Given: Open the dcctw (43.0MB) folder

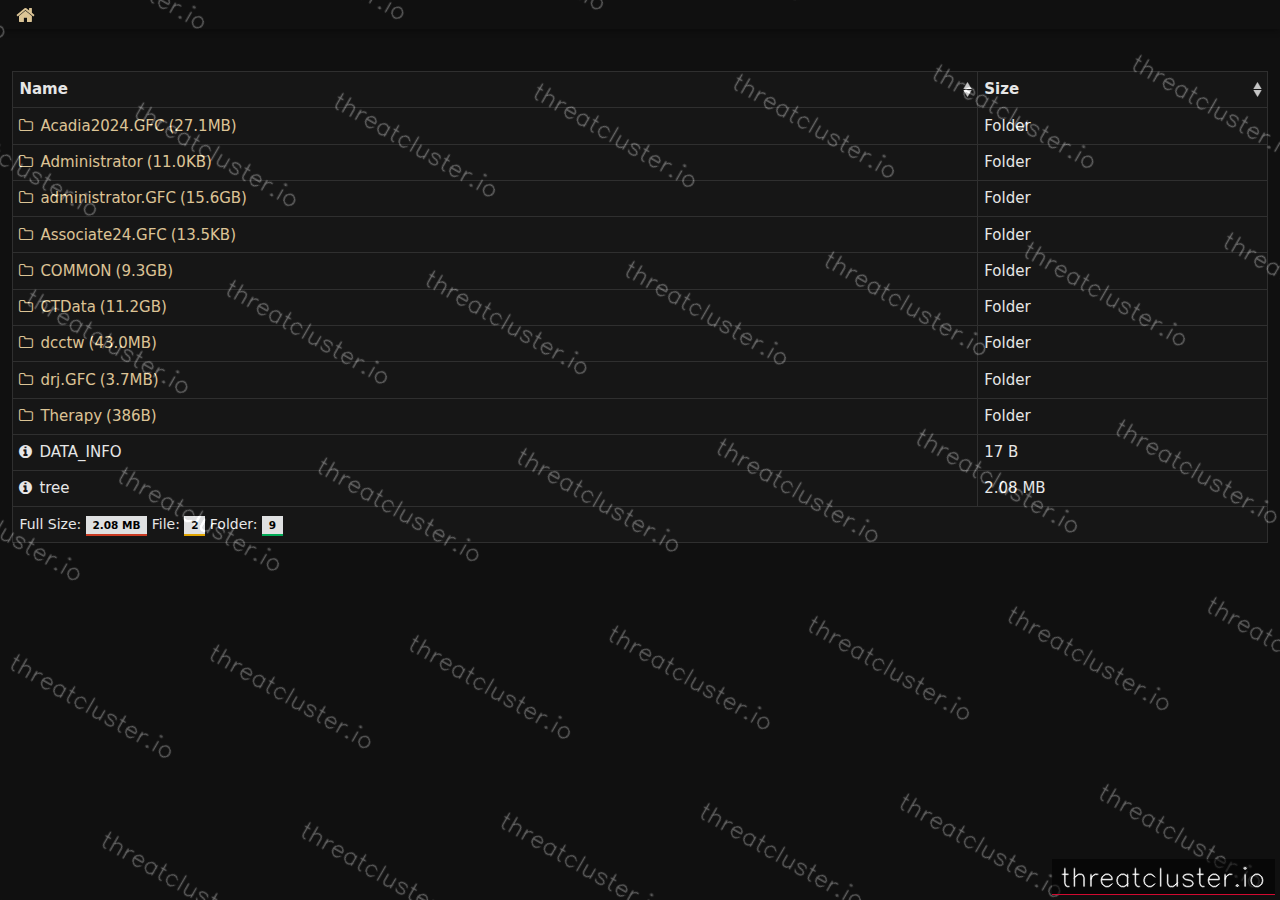Looking at the screenshot, I should pyautogui.click(x=98, y=343).
